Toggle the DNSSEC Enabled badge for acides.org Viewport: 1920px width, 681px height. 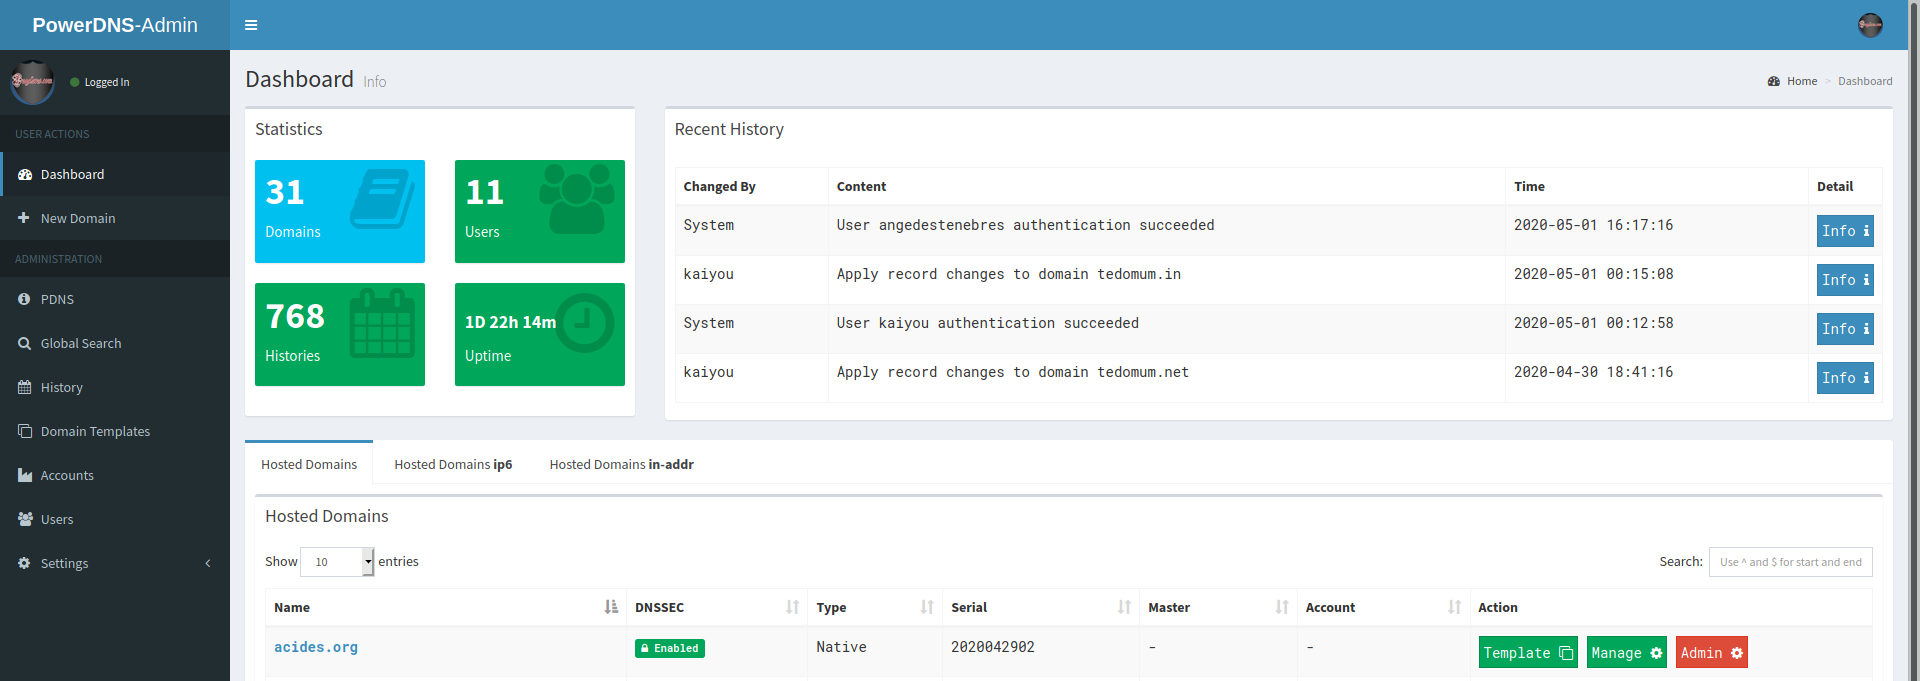(670, 648)
